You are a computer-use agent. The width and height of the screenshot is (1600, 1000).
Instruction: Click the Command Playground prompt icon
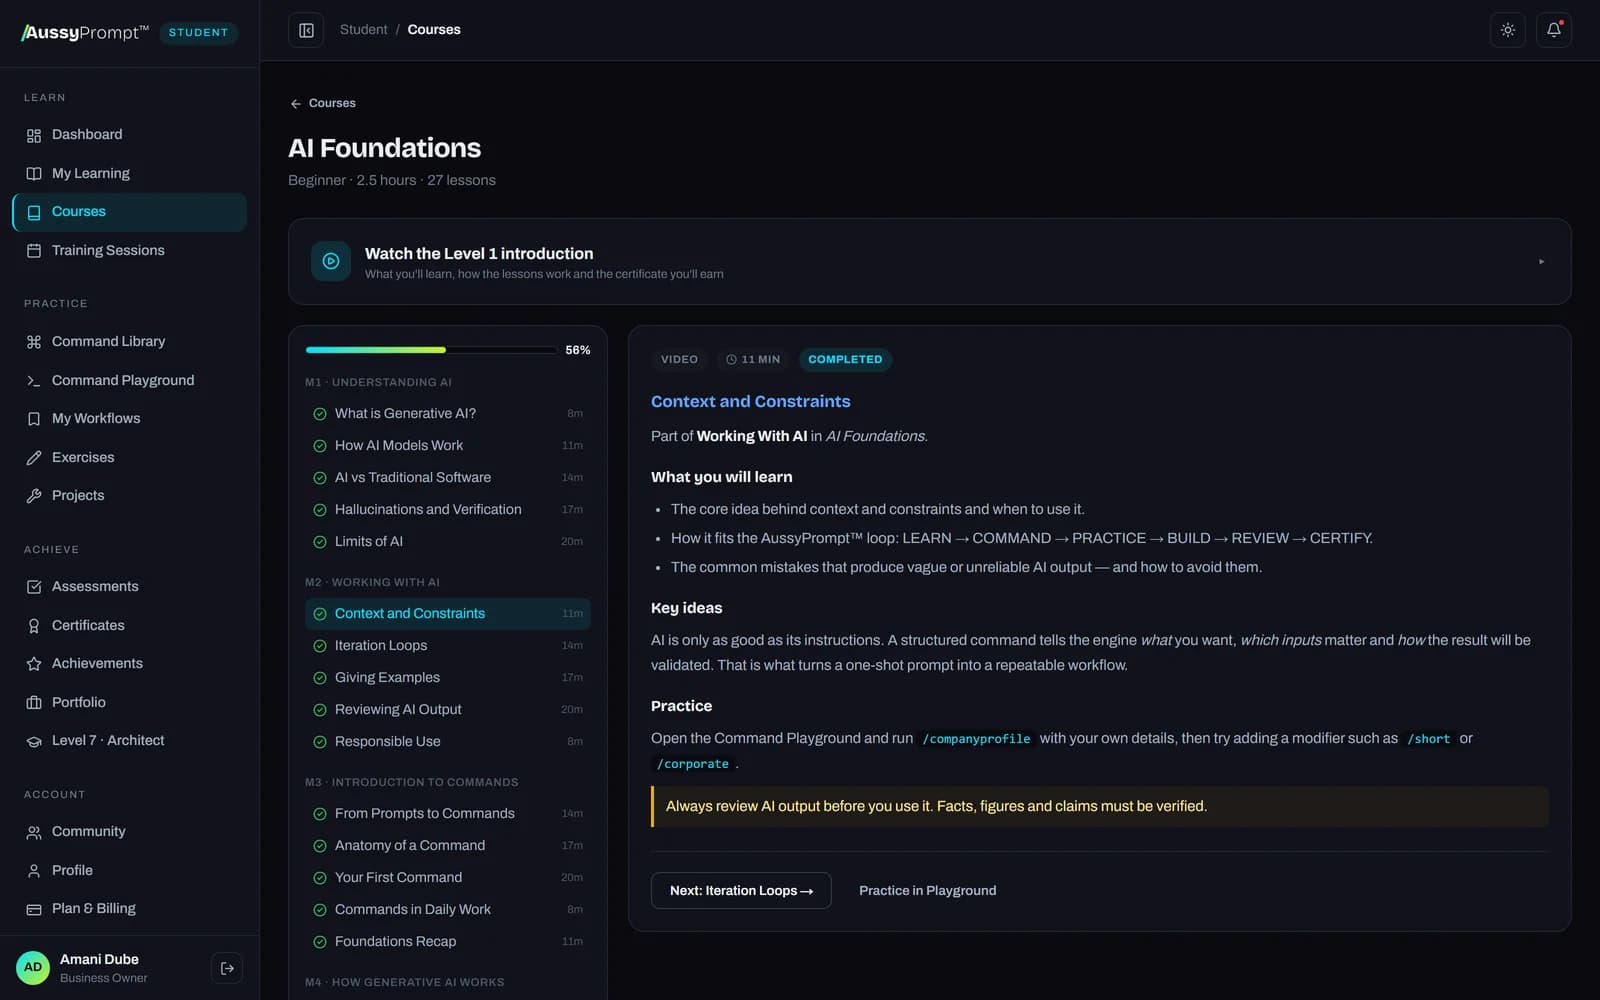[34, 381]
